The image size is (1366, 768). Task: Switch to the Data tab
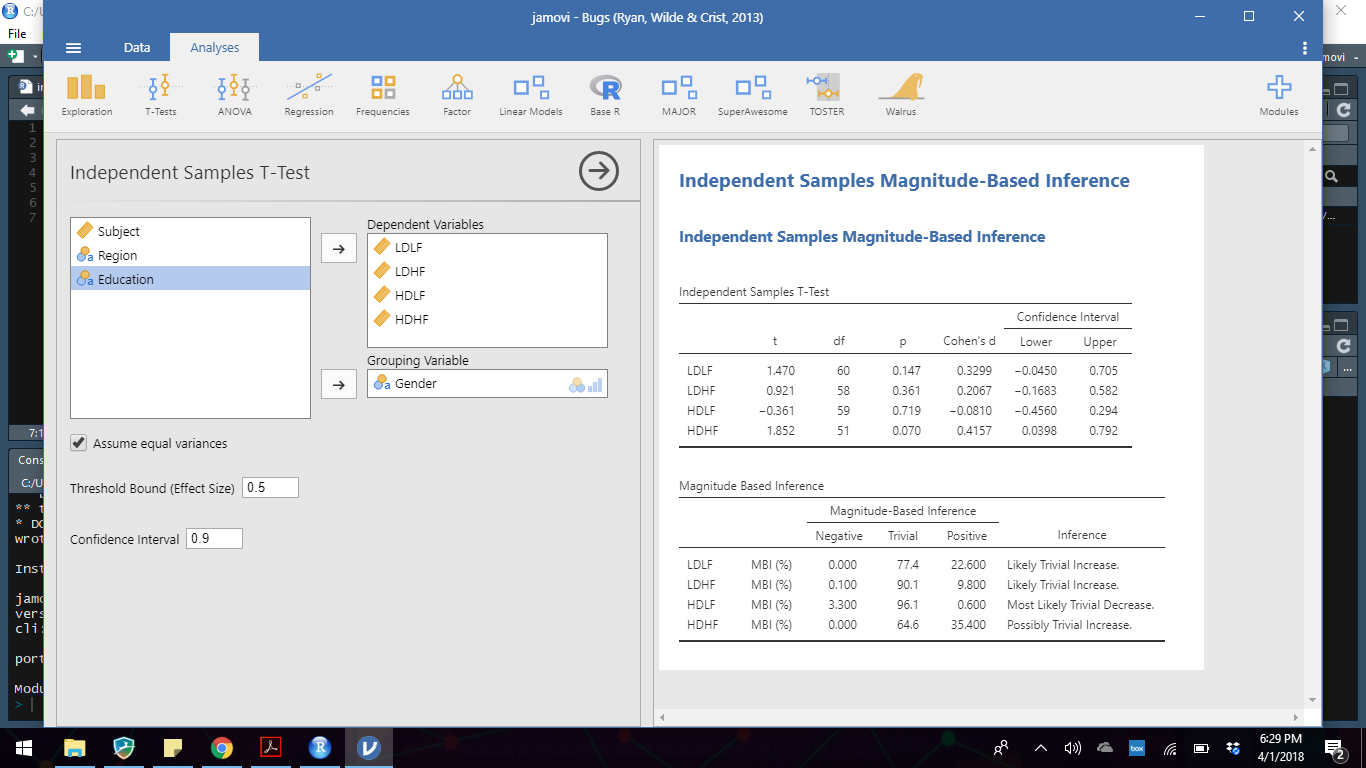tap(137, 47)
